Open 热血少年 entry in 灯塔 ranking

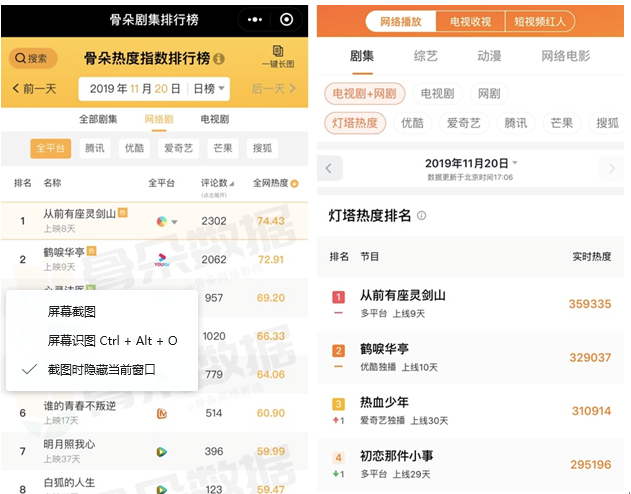(470, 411)
